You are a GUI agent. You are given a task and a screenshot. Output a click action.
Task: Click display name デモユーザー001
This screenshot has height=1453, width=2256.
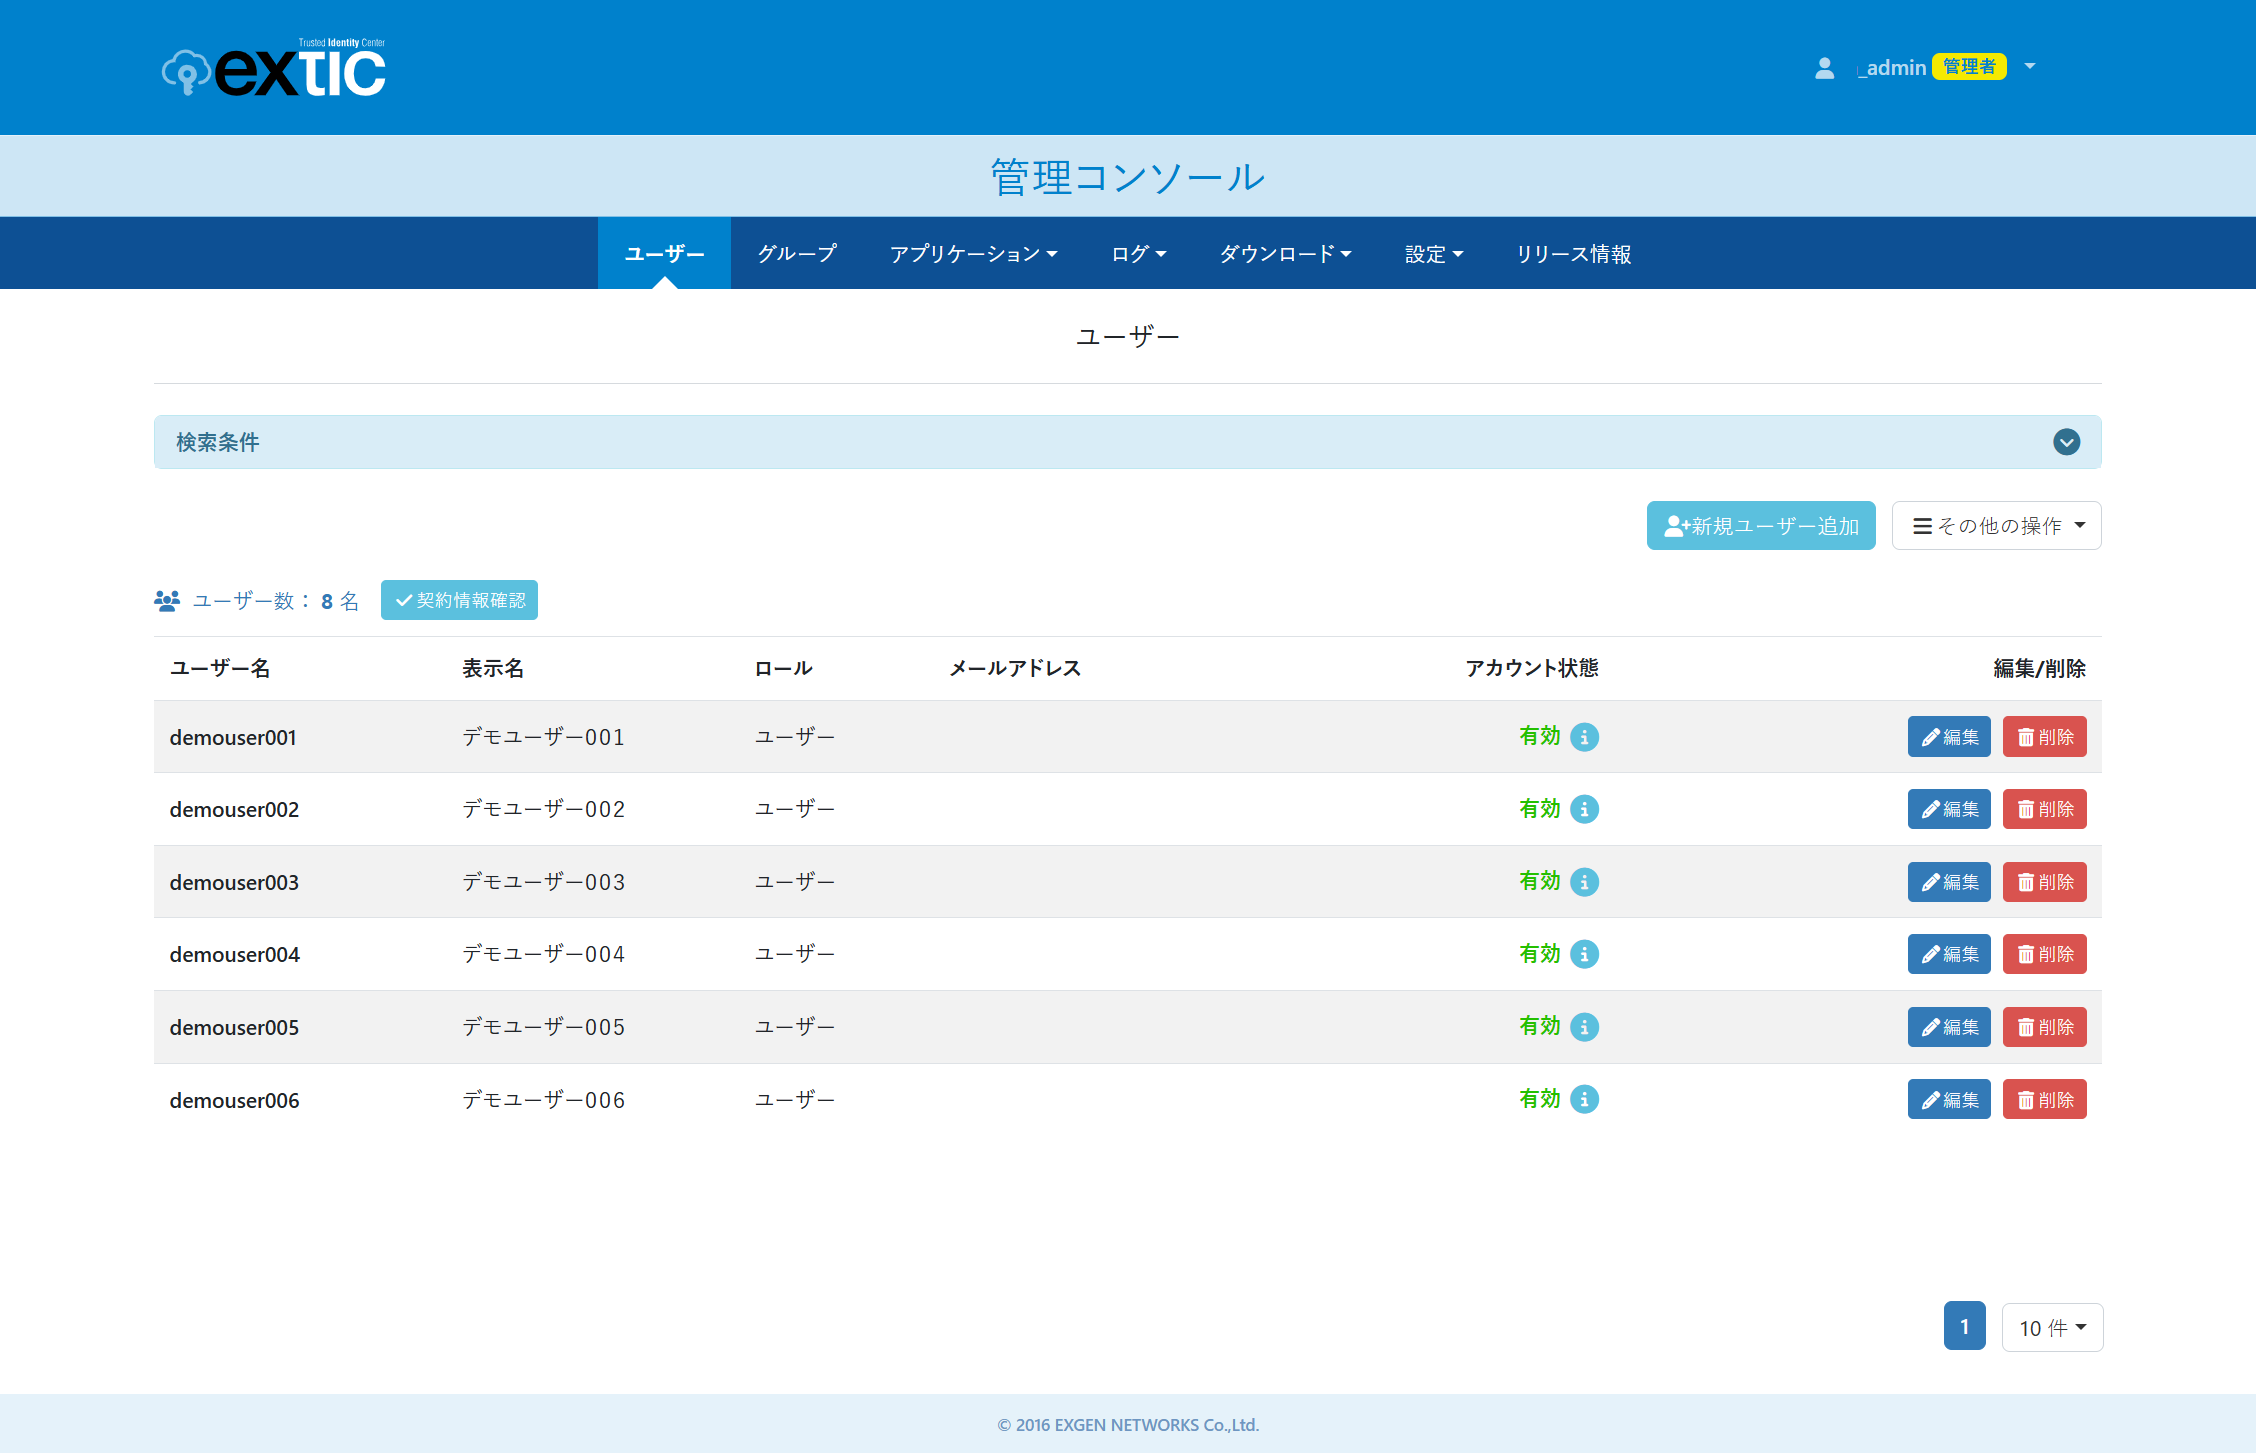(x=543, y=737)
